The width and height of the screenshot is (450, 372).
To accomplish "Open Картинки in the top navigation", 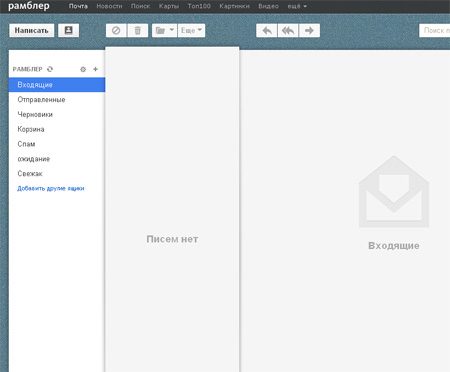I will pyautogui.click(x=234, y=6).
